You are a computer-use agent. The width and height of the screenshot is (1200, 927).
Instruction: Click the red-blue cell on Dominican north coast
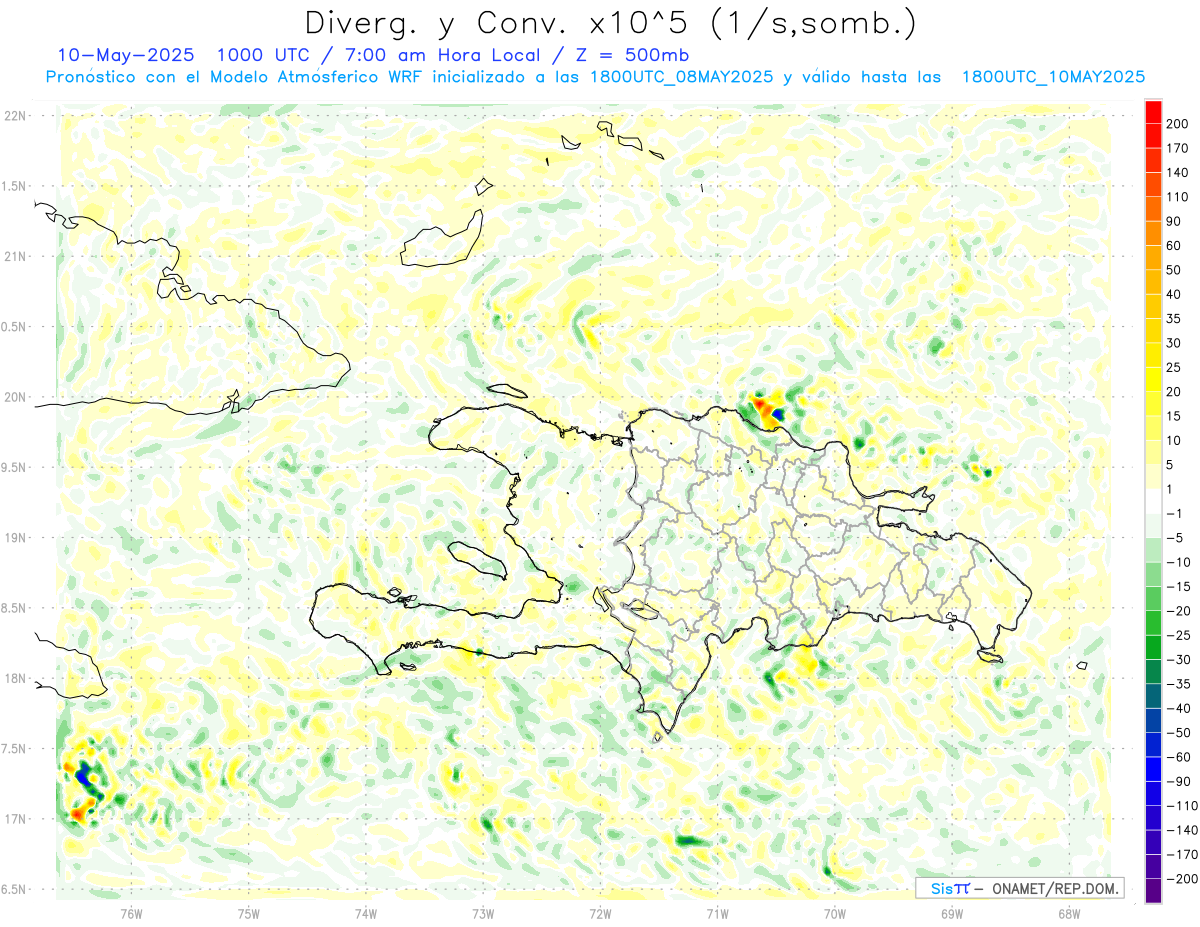[x=767, y=409]
